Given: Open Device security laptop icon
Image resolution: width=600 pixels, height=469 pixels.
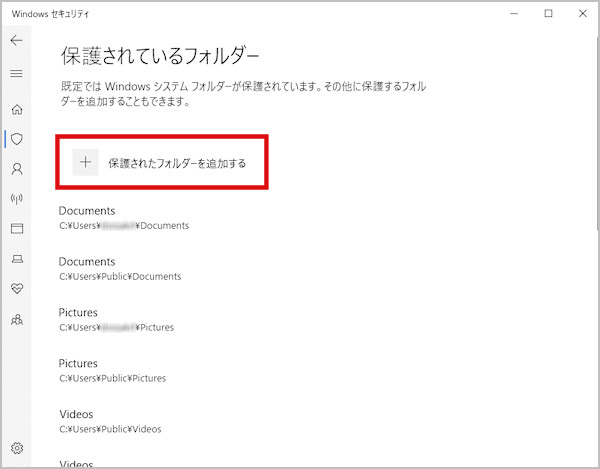Looking at the screenshot, I should click(17, 259).
